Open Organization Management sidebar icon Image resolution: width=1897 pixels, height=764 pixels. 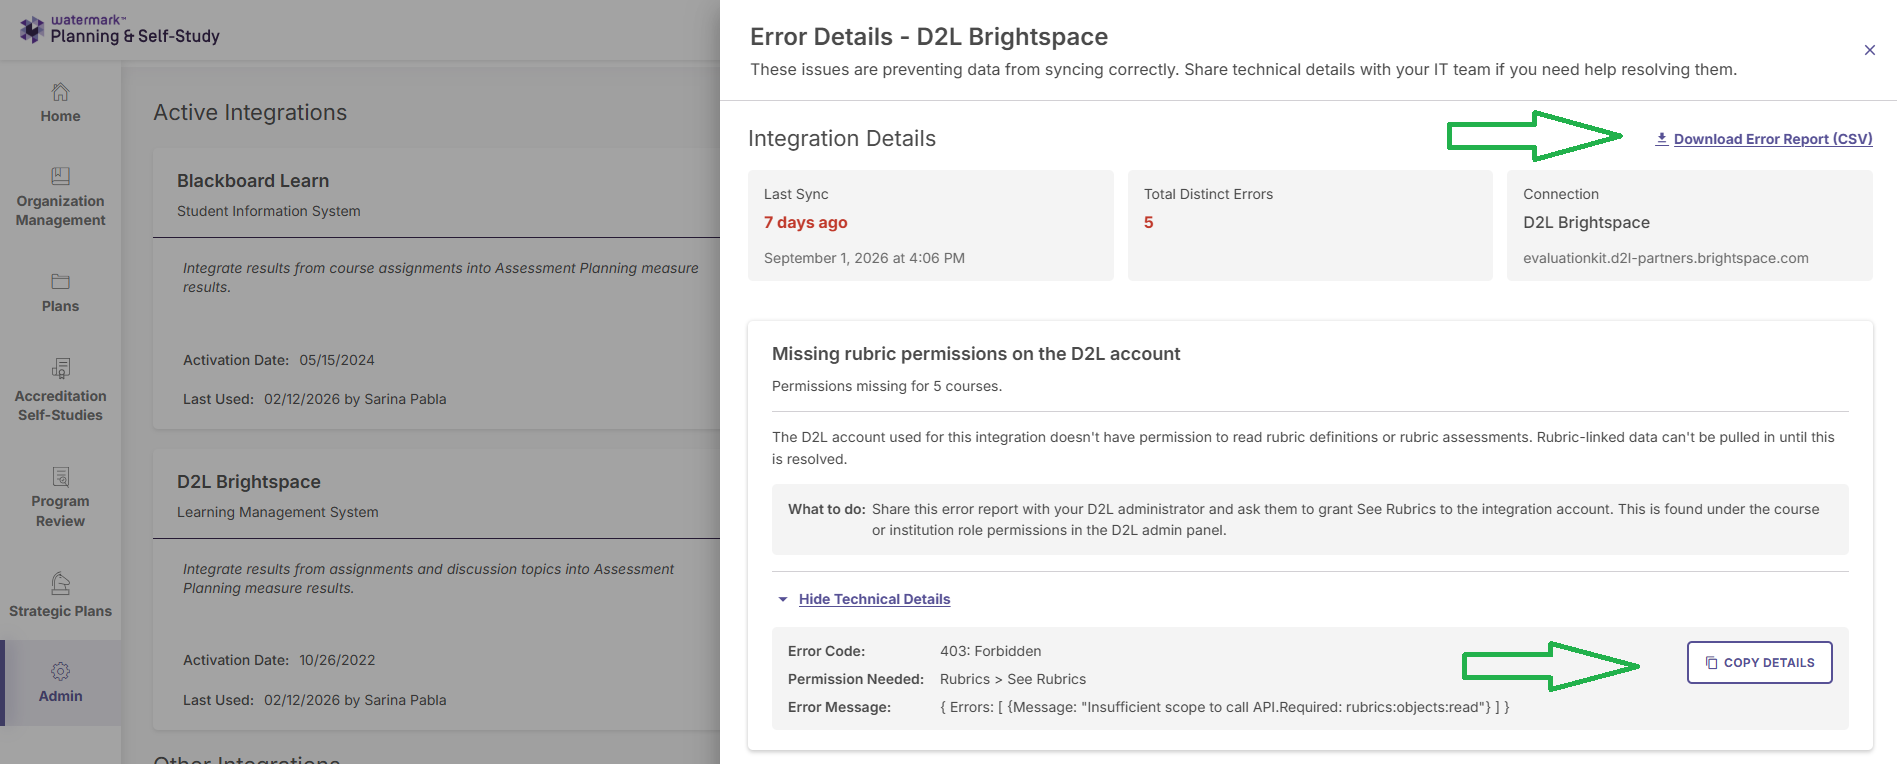point(60,176)
